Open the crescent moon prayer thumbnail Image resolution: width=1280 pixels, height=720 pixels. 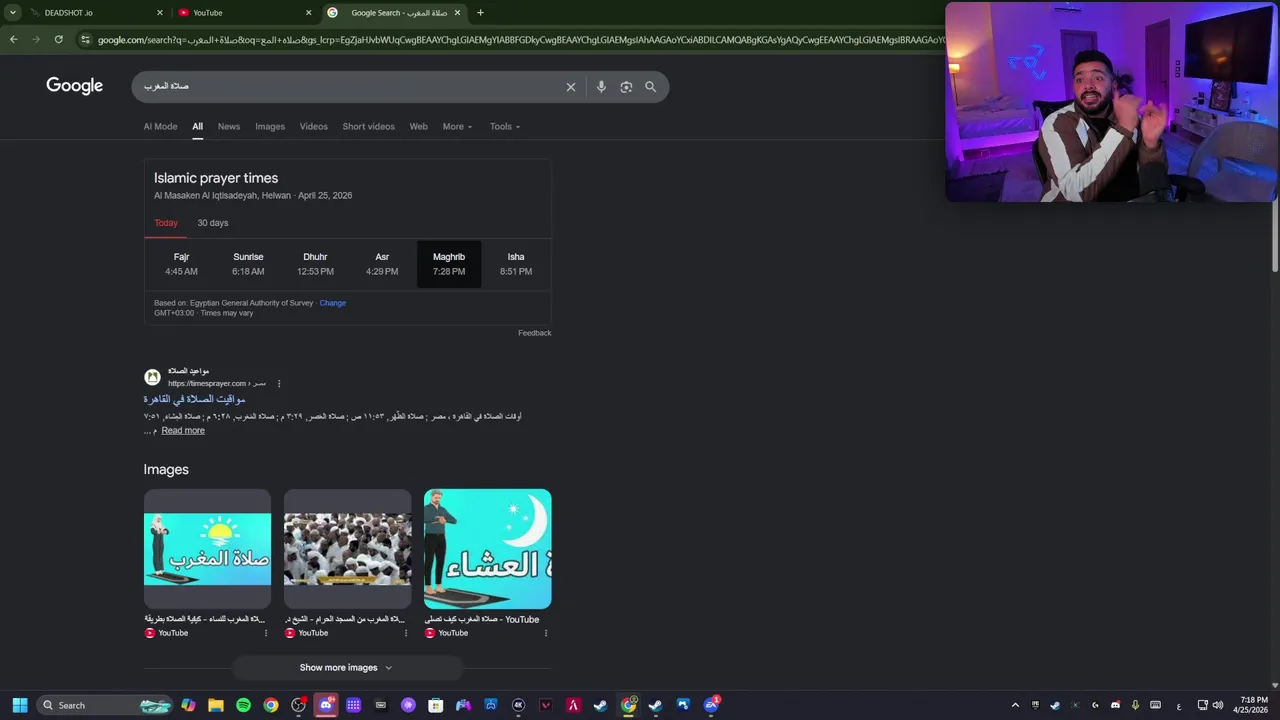point(487,549)
